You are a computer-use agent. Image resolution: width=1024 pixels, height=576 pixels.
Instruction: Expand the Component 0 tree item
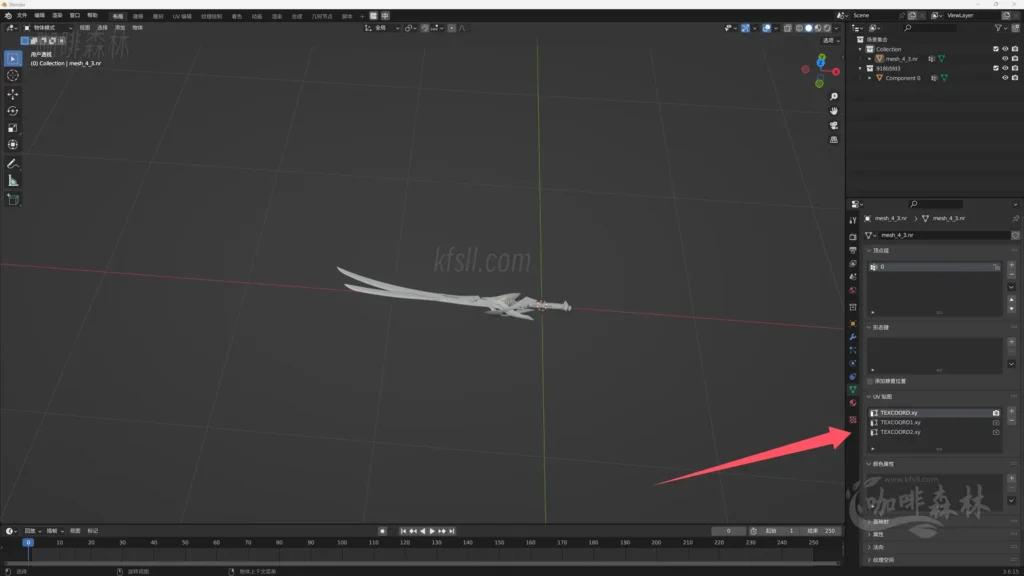pos(870,78)
